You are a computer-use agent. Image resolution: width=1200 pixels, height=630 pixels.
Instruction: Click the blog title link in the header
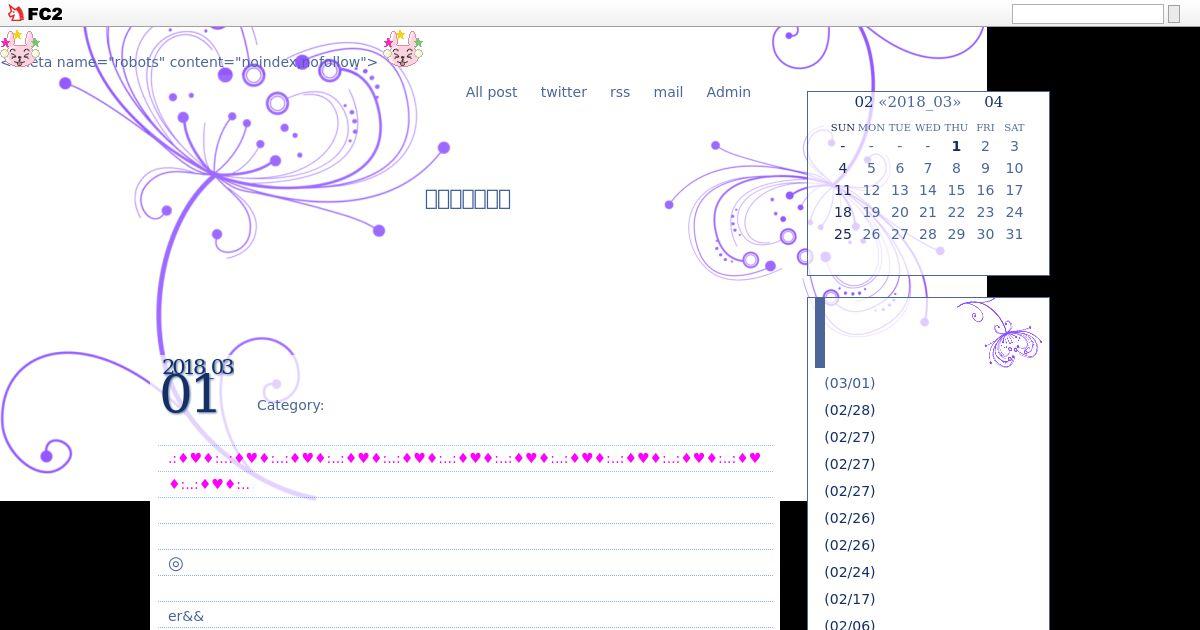coord(468,198)
